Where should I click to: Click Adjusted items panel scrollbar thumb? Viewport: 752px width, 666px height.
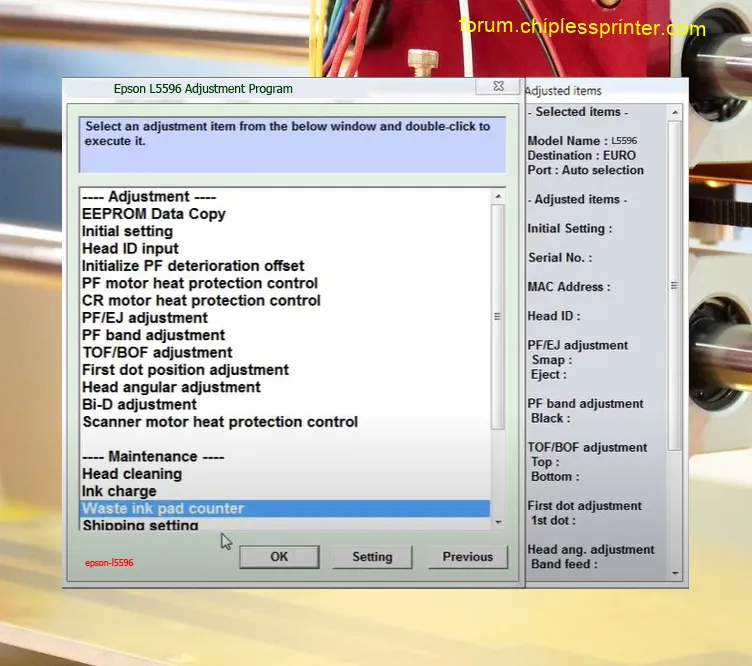tap(674, 286)
